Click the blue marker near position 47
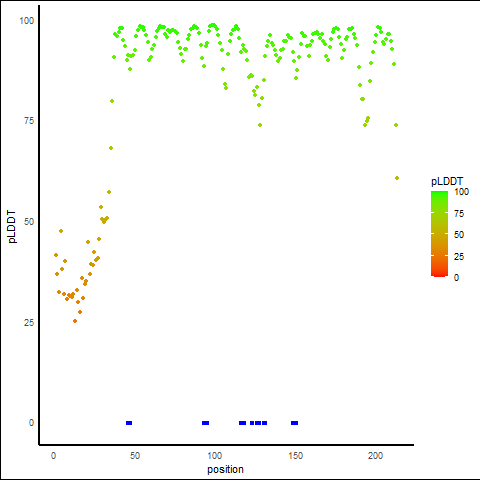Screen dimensions: 480x480 (129, 423)
